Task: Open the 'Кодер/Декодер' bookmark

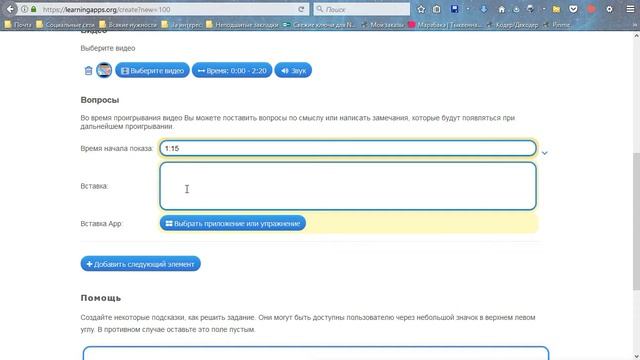Action: click(x=512, y=25)
